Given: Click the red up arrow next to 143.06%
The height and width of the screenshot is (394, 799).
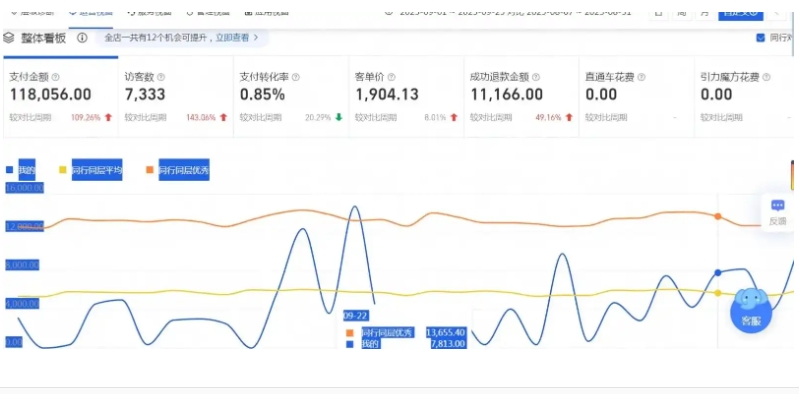Looking at the screenshot, I should pyautogui.click(x=223, y=117).
